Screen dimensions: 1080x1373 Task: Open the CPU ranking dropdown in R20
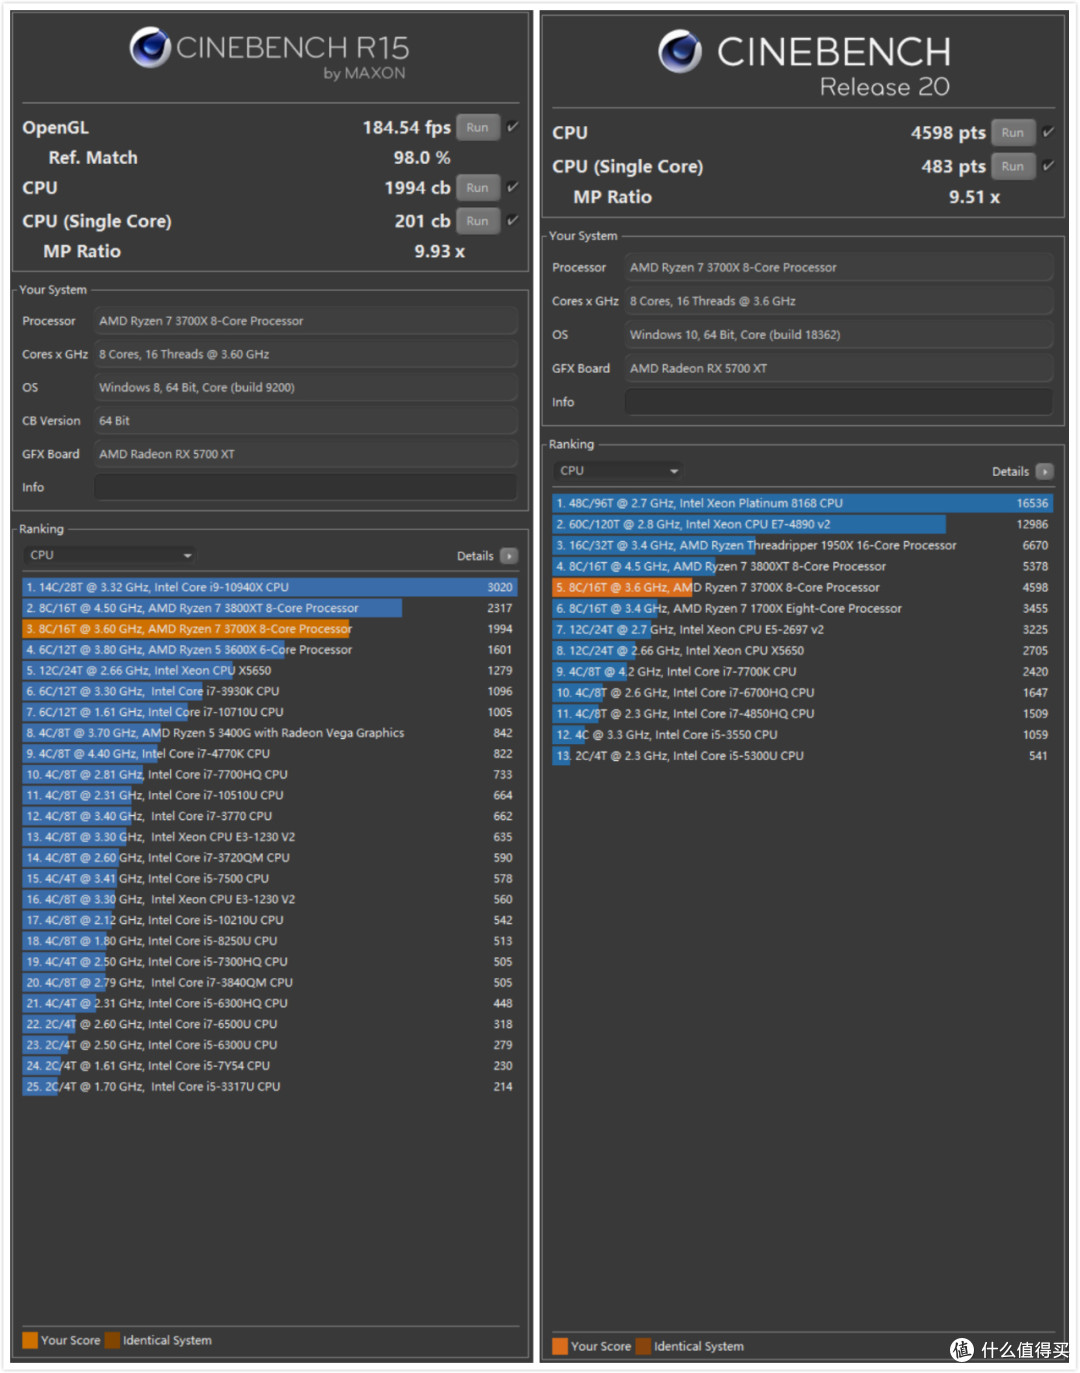(x=617, y=471)
